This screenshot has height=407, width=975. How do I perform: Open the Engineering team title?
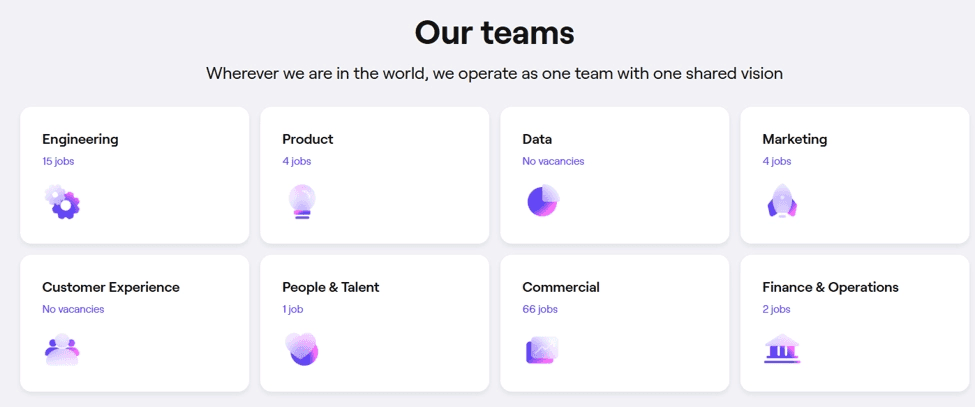point(80,139)
